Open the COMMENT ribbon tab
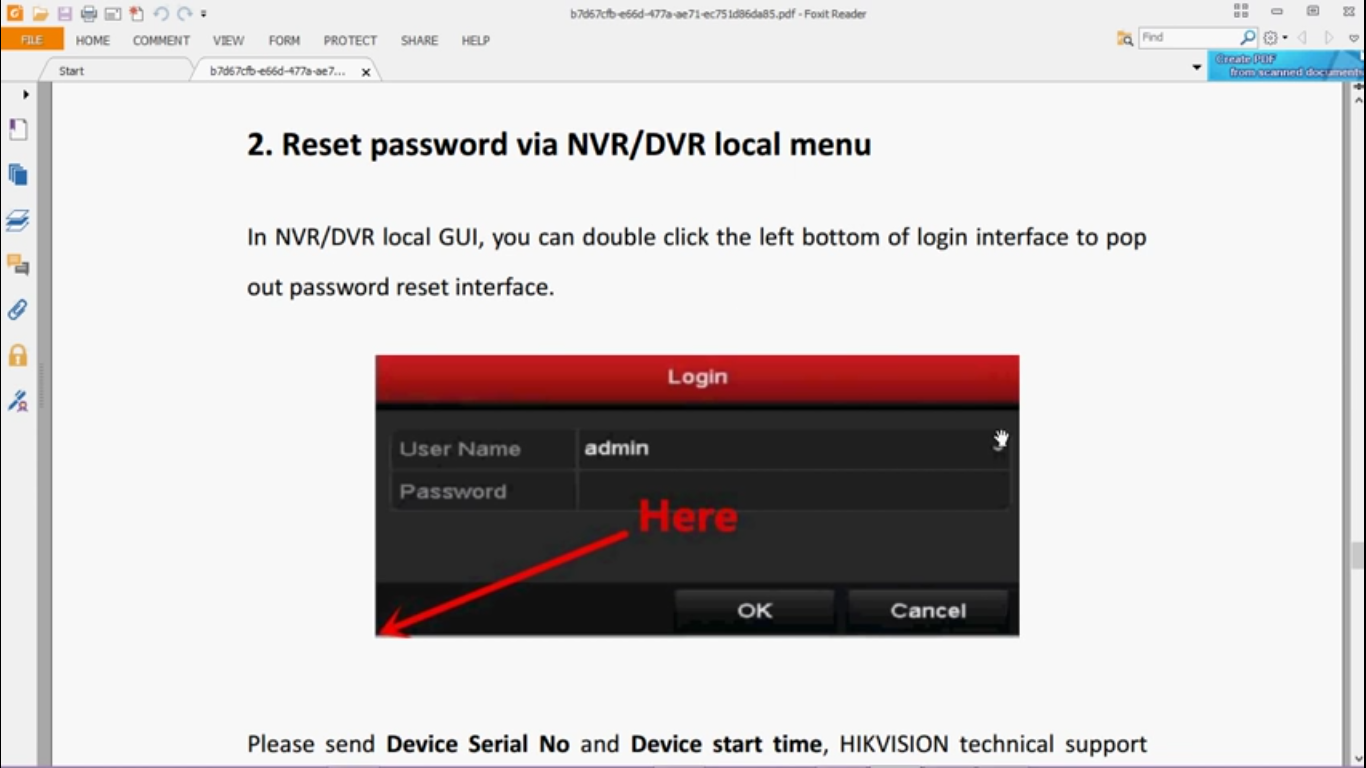Screen dimensions: 1366x768 (161, 41)
